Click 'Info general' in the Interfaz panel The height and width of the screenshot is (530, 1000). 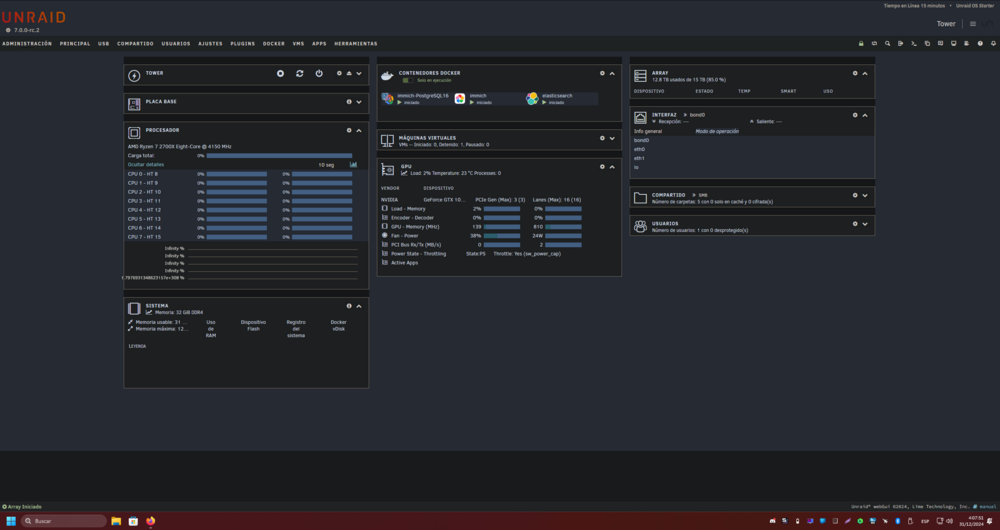pyautogui.click(x=648, y=131)
